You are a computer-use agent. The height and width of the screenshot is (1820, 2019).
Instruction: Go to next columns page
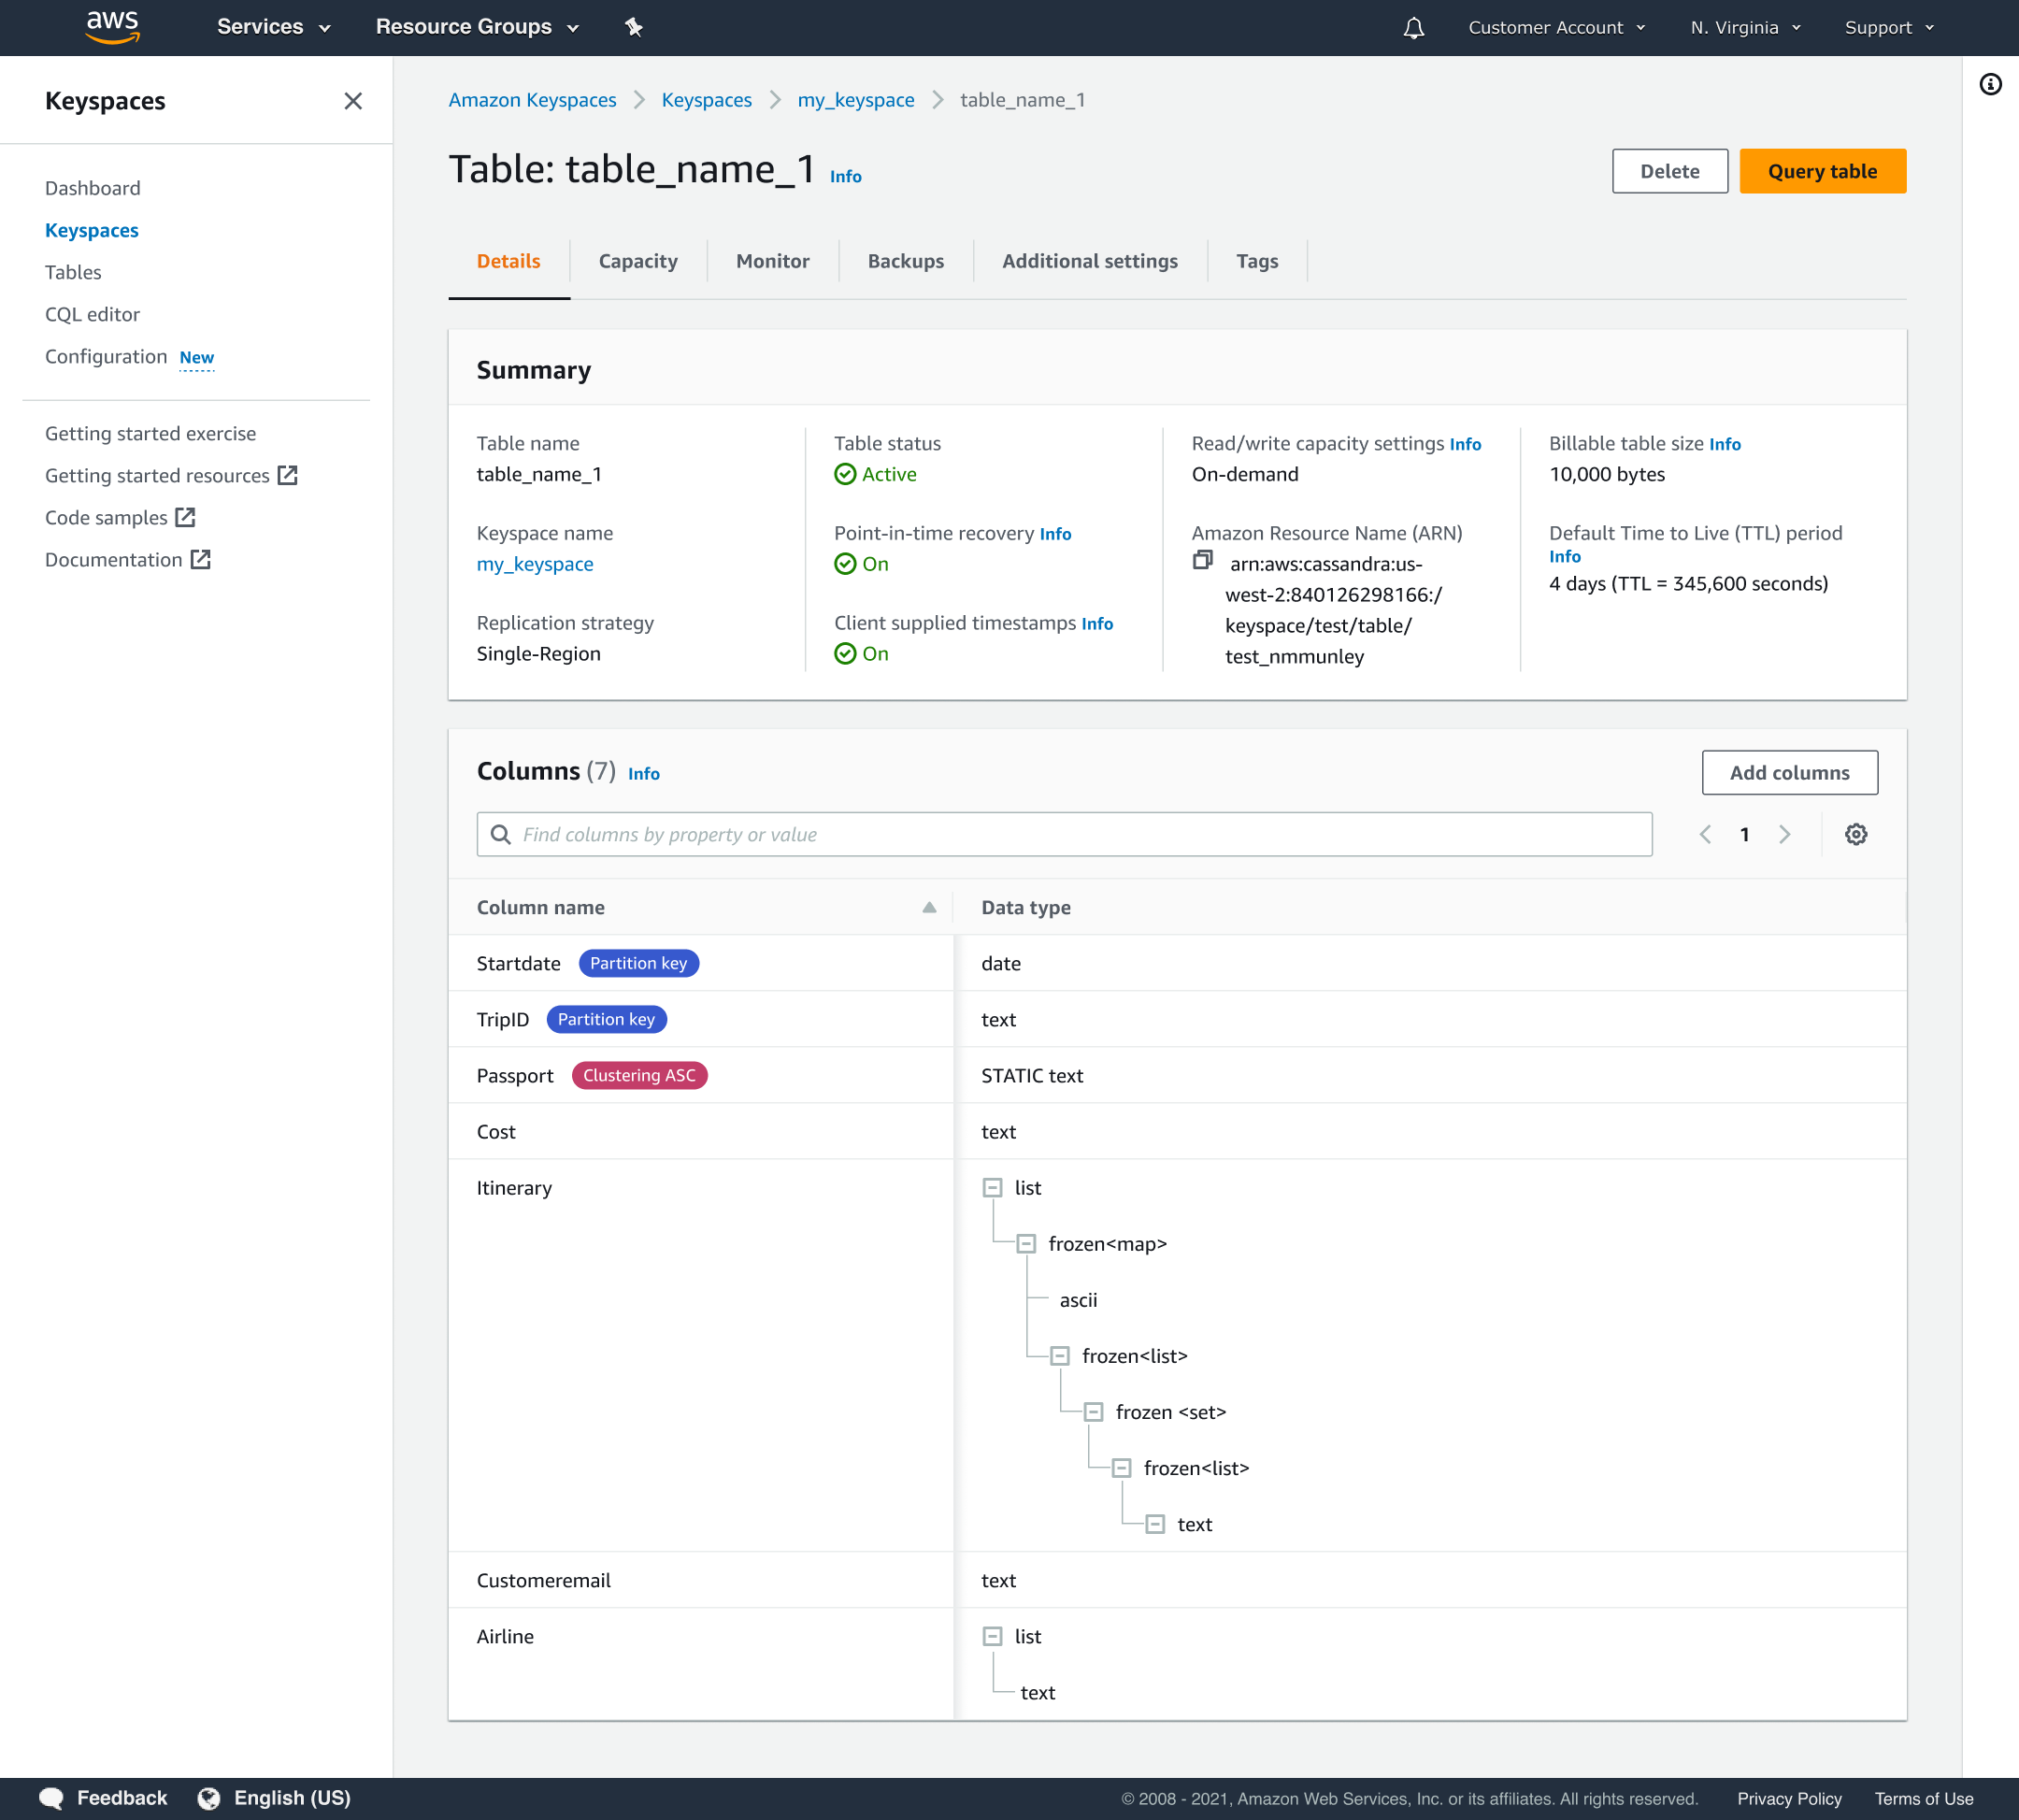click(x=1784, y=834)
